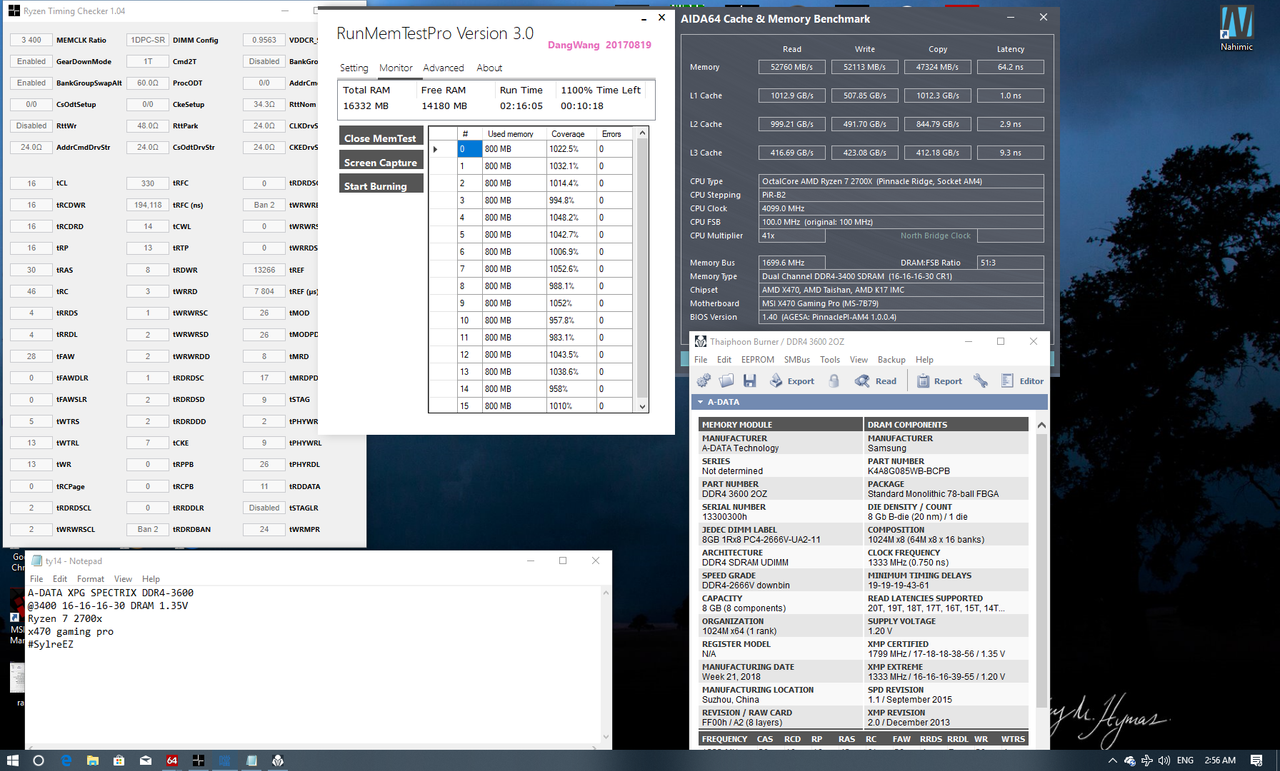Click the 1052.6% coverage cell
This screenshot has width=1280, height=771.
coord(571,269)
